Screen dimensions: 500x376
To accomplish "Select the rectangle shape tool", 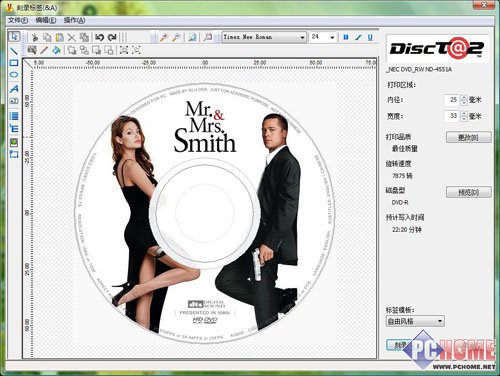I will (14, 63).
